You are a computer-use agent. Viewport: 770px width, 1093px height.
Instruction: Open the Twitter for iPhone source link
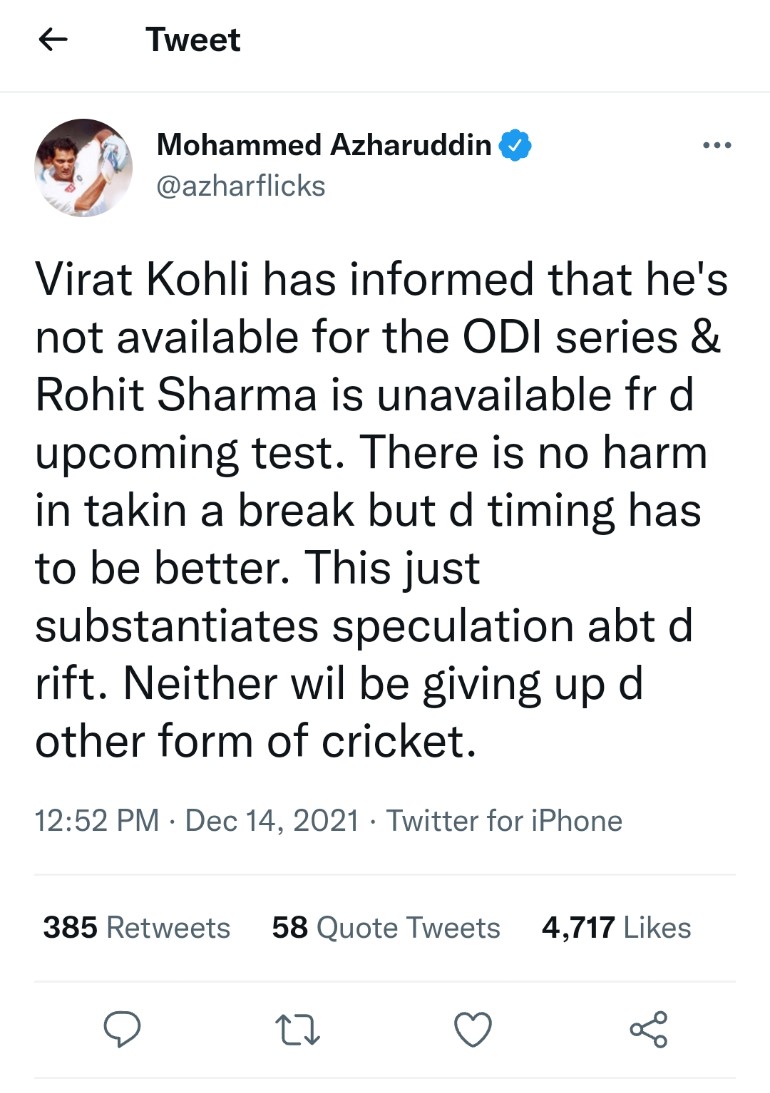coord(504,821)
